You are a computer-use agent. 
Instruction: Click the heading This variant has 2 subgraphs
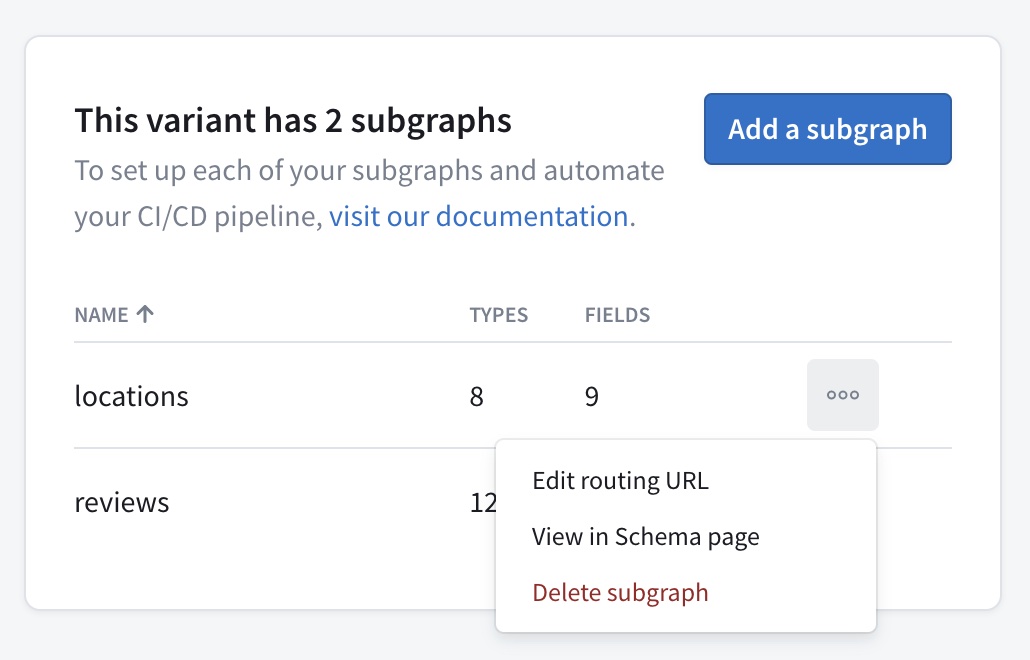[x=293, y=120]
